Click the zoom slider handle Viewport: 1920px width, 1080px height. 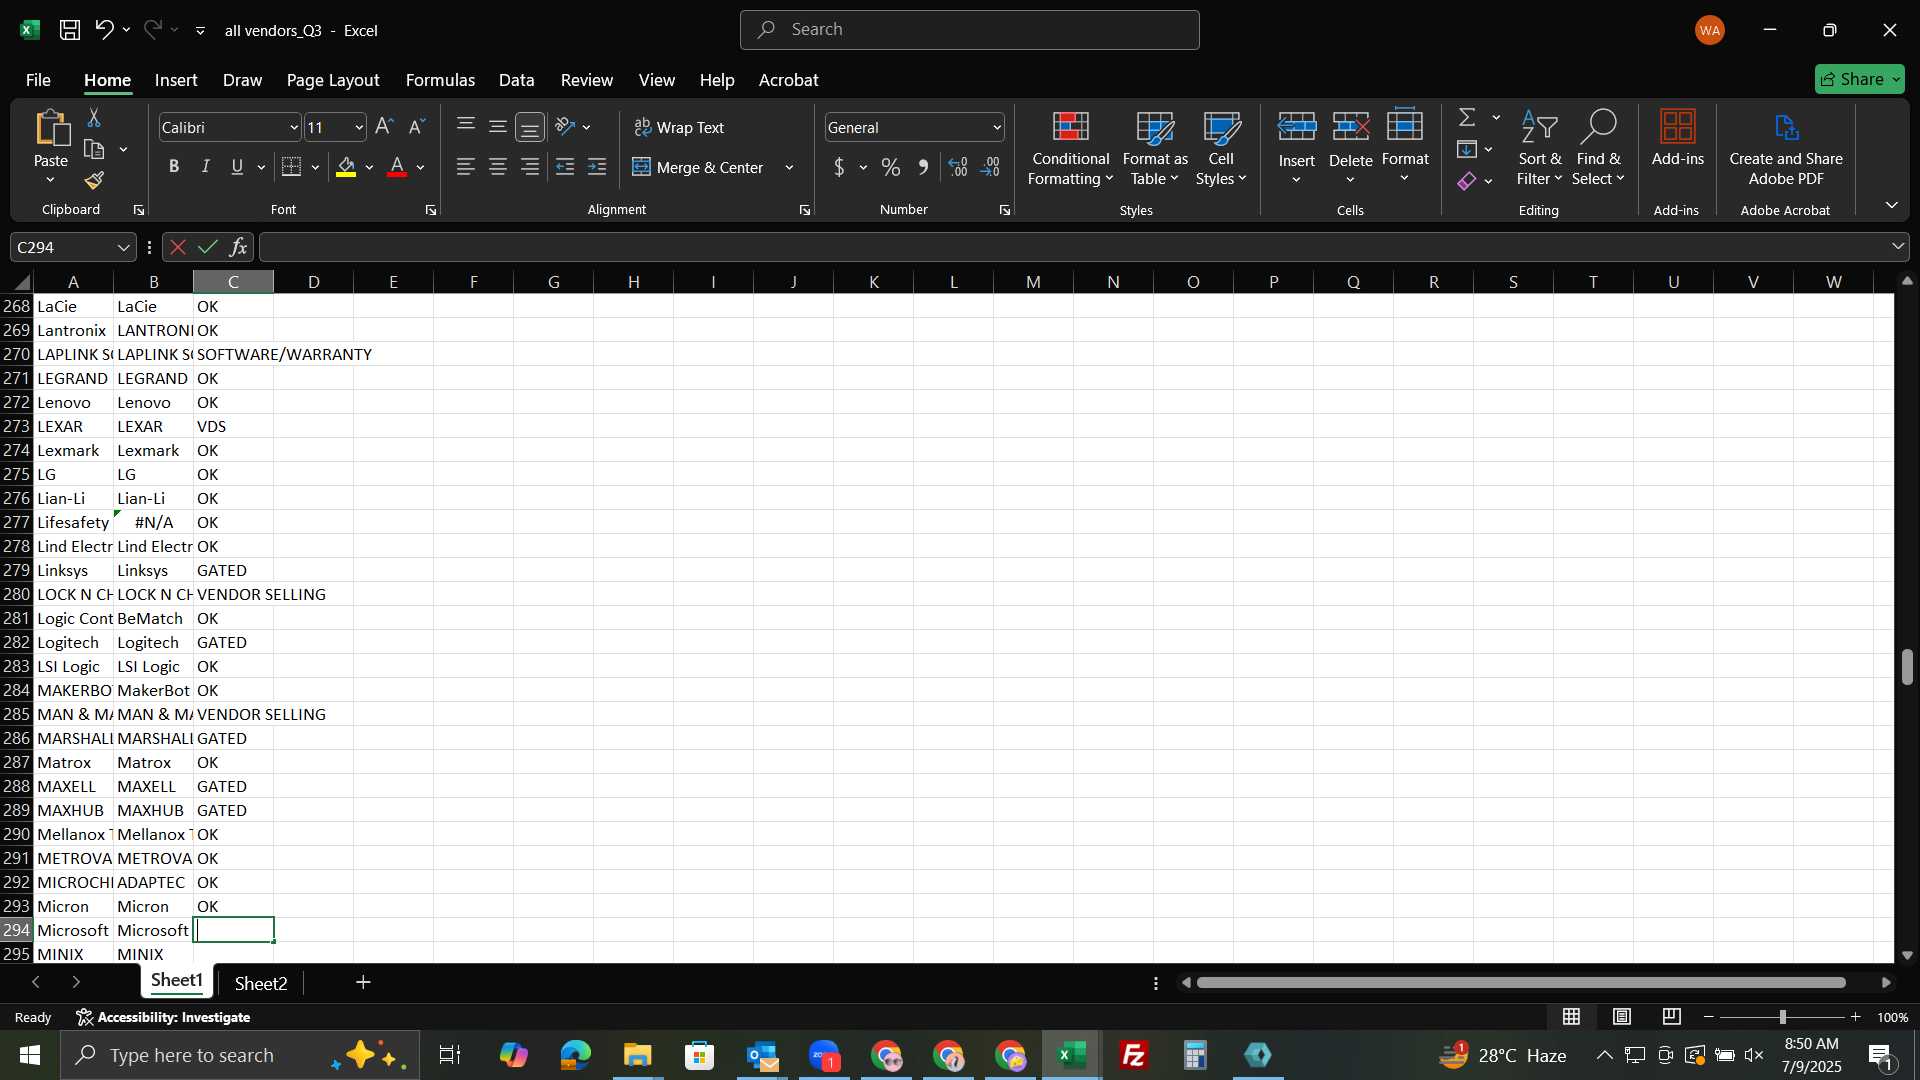click(x=1782, y=1017)
